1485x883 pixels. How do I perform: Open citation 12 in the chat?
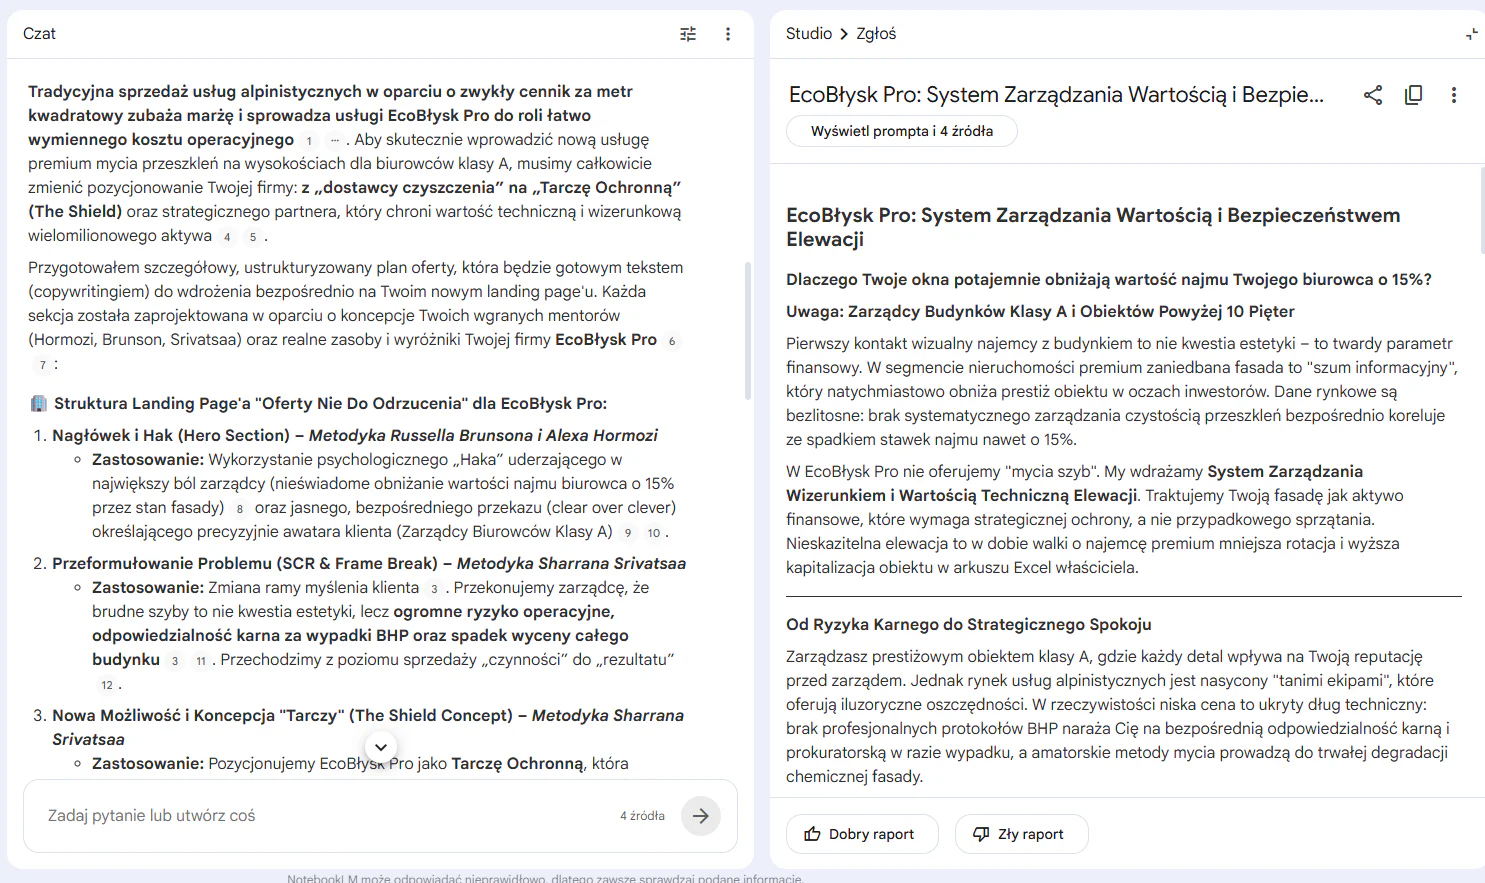click(107, 685)
